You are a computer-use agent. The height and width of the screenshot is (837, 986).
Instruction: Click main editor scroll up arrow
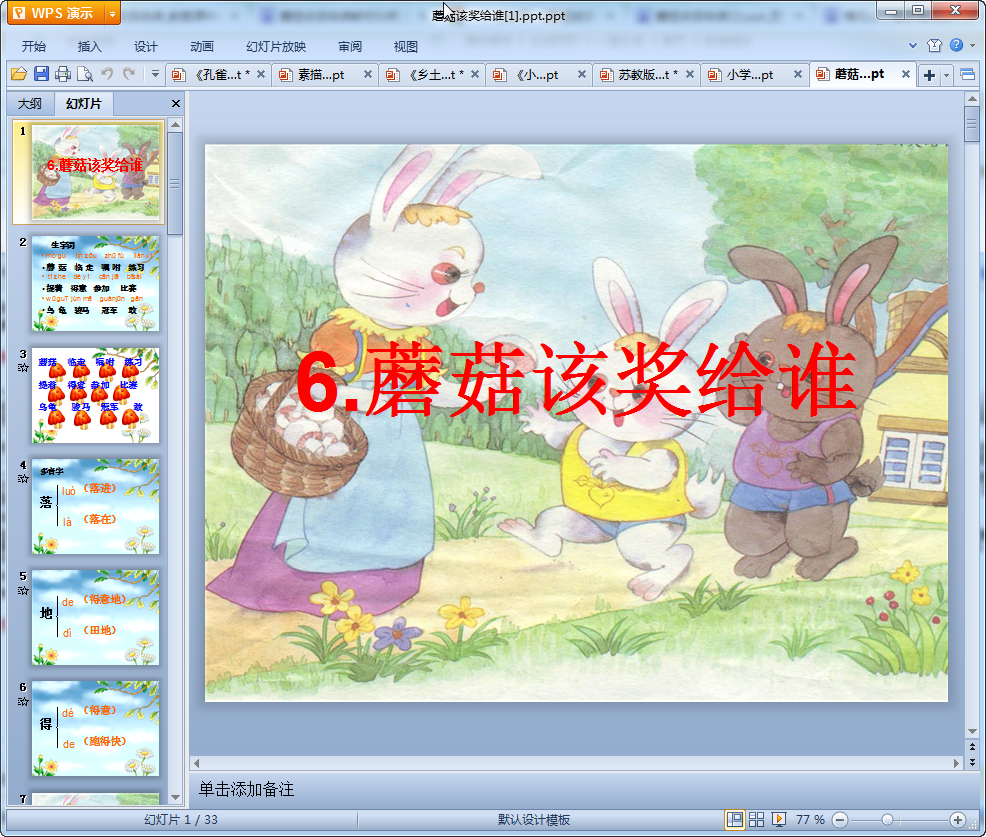972,99
